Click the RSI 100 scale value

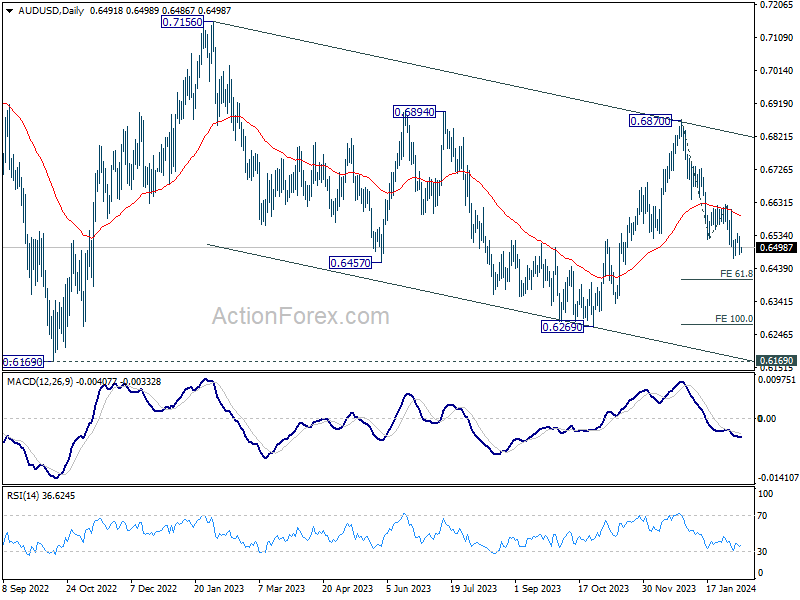tap(765, 493)
